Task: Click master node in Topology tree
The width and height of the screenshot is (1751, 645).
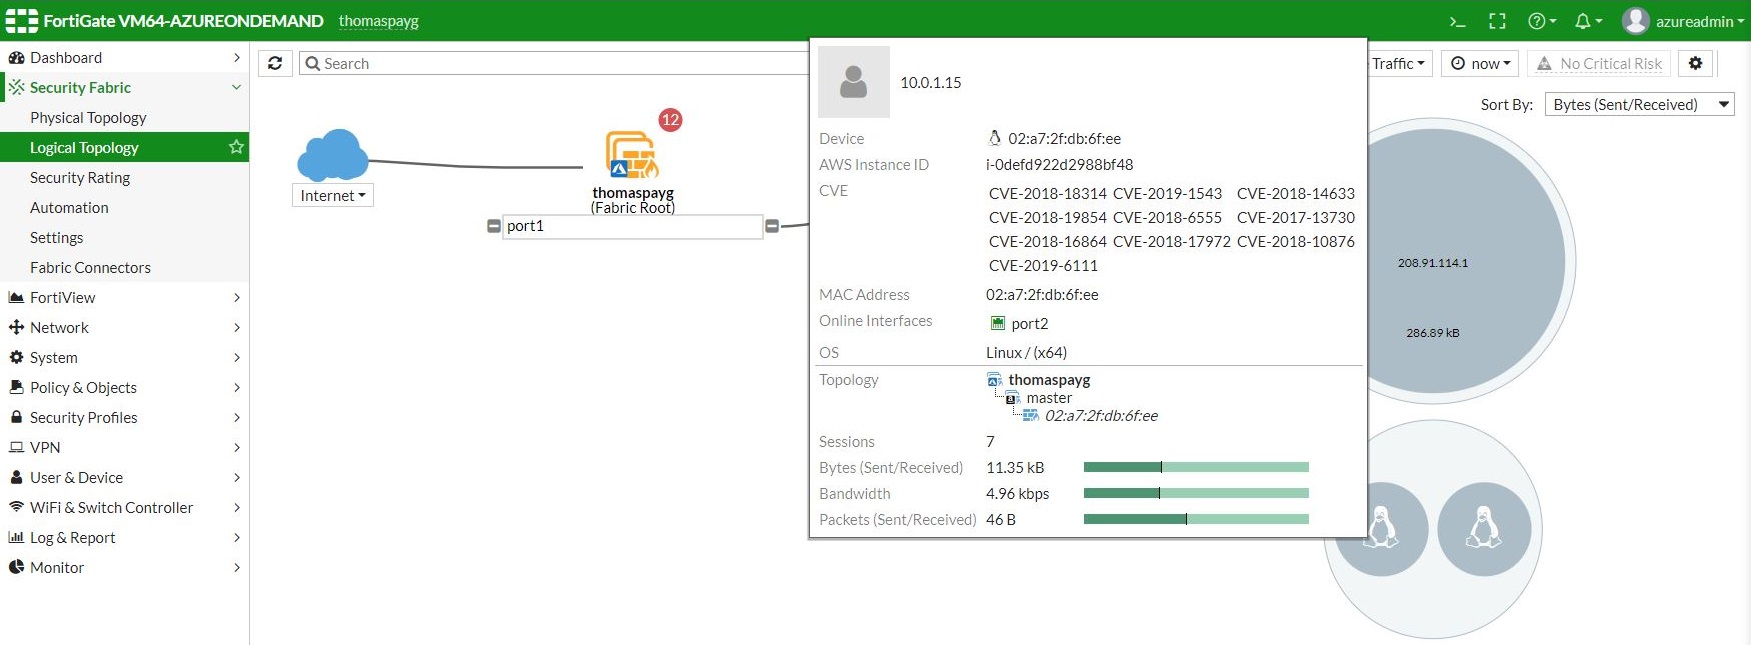Action: click(1048, 397)
